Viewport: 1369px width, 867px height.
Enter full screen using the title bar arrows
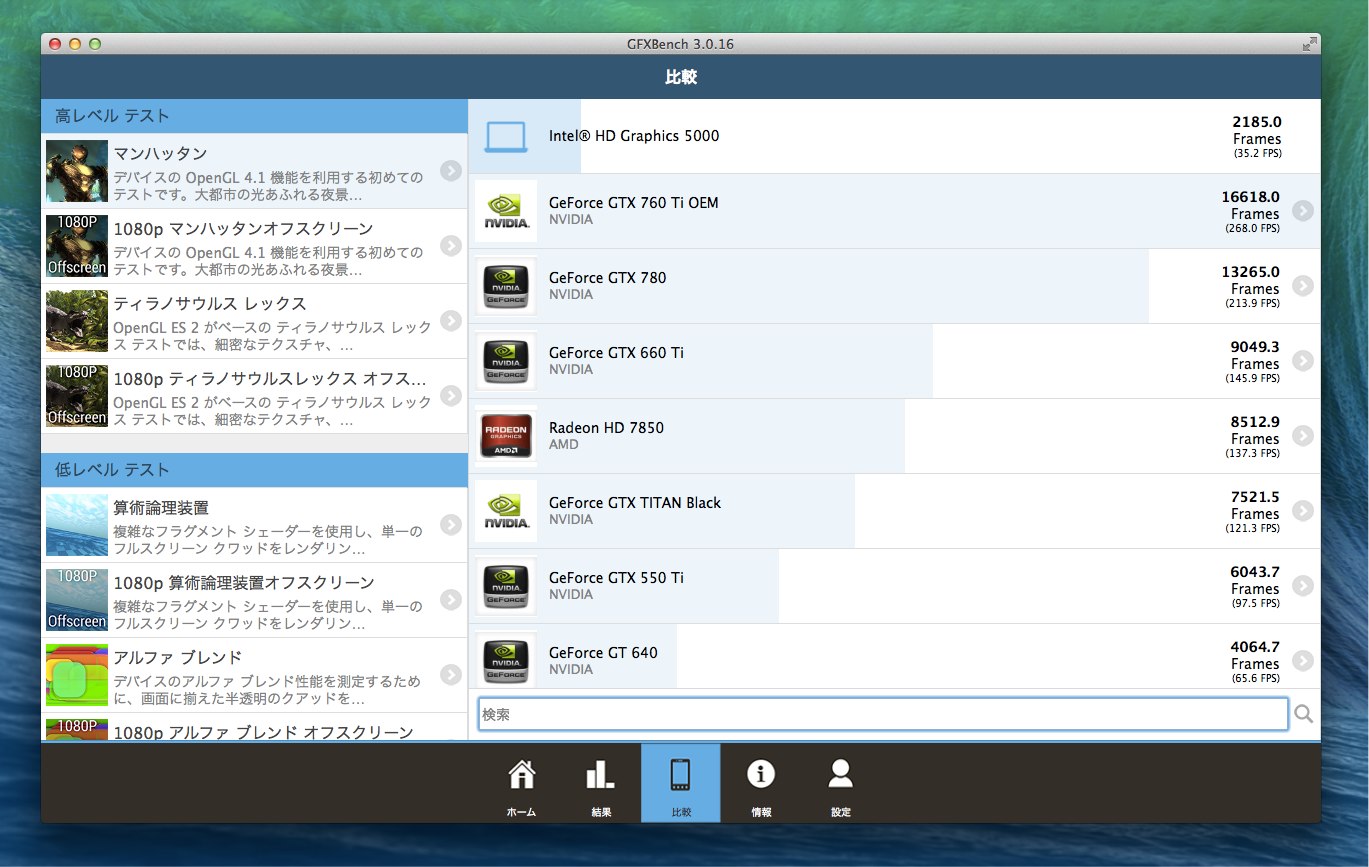tap(1309, 44)
